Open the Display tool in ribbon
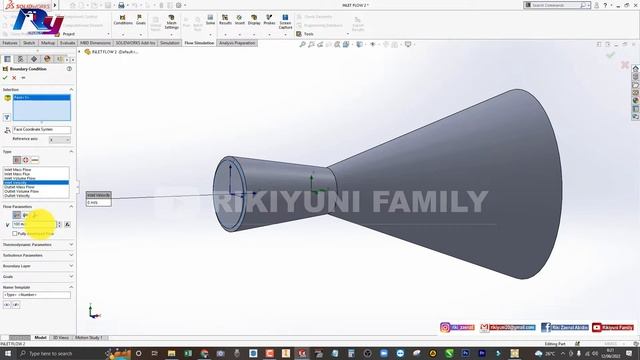 (x=254, y=20)
